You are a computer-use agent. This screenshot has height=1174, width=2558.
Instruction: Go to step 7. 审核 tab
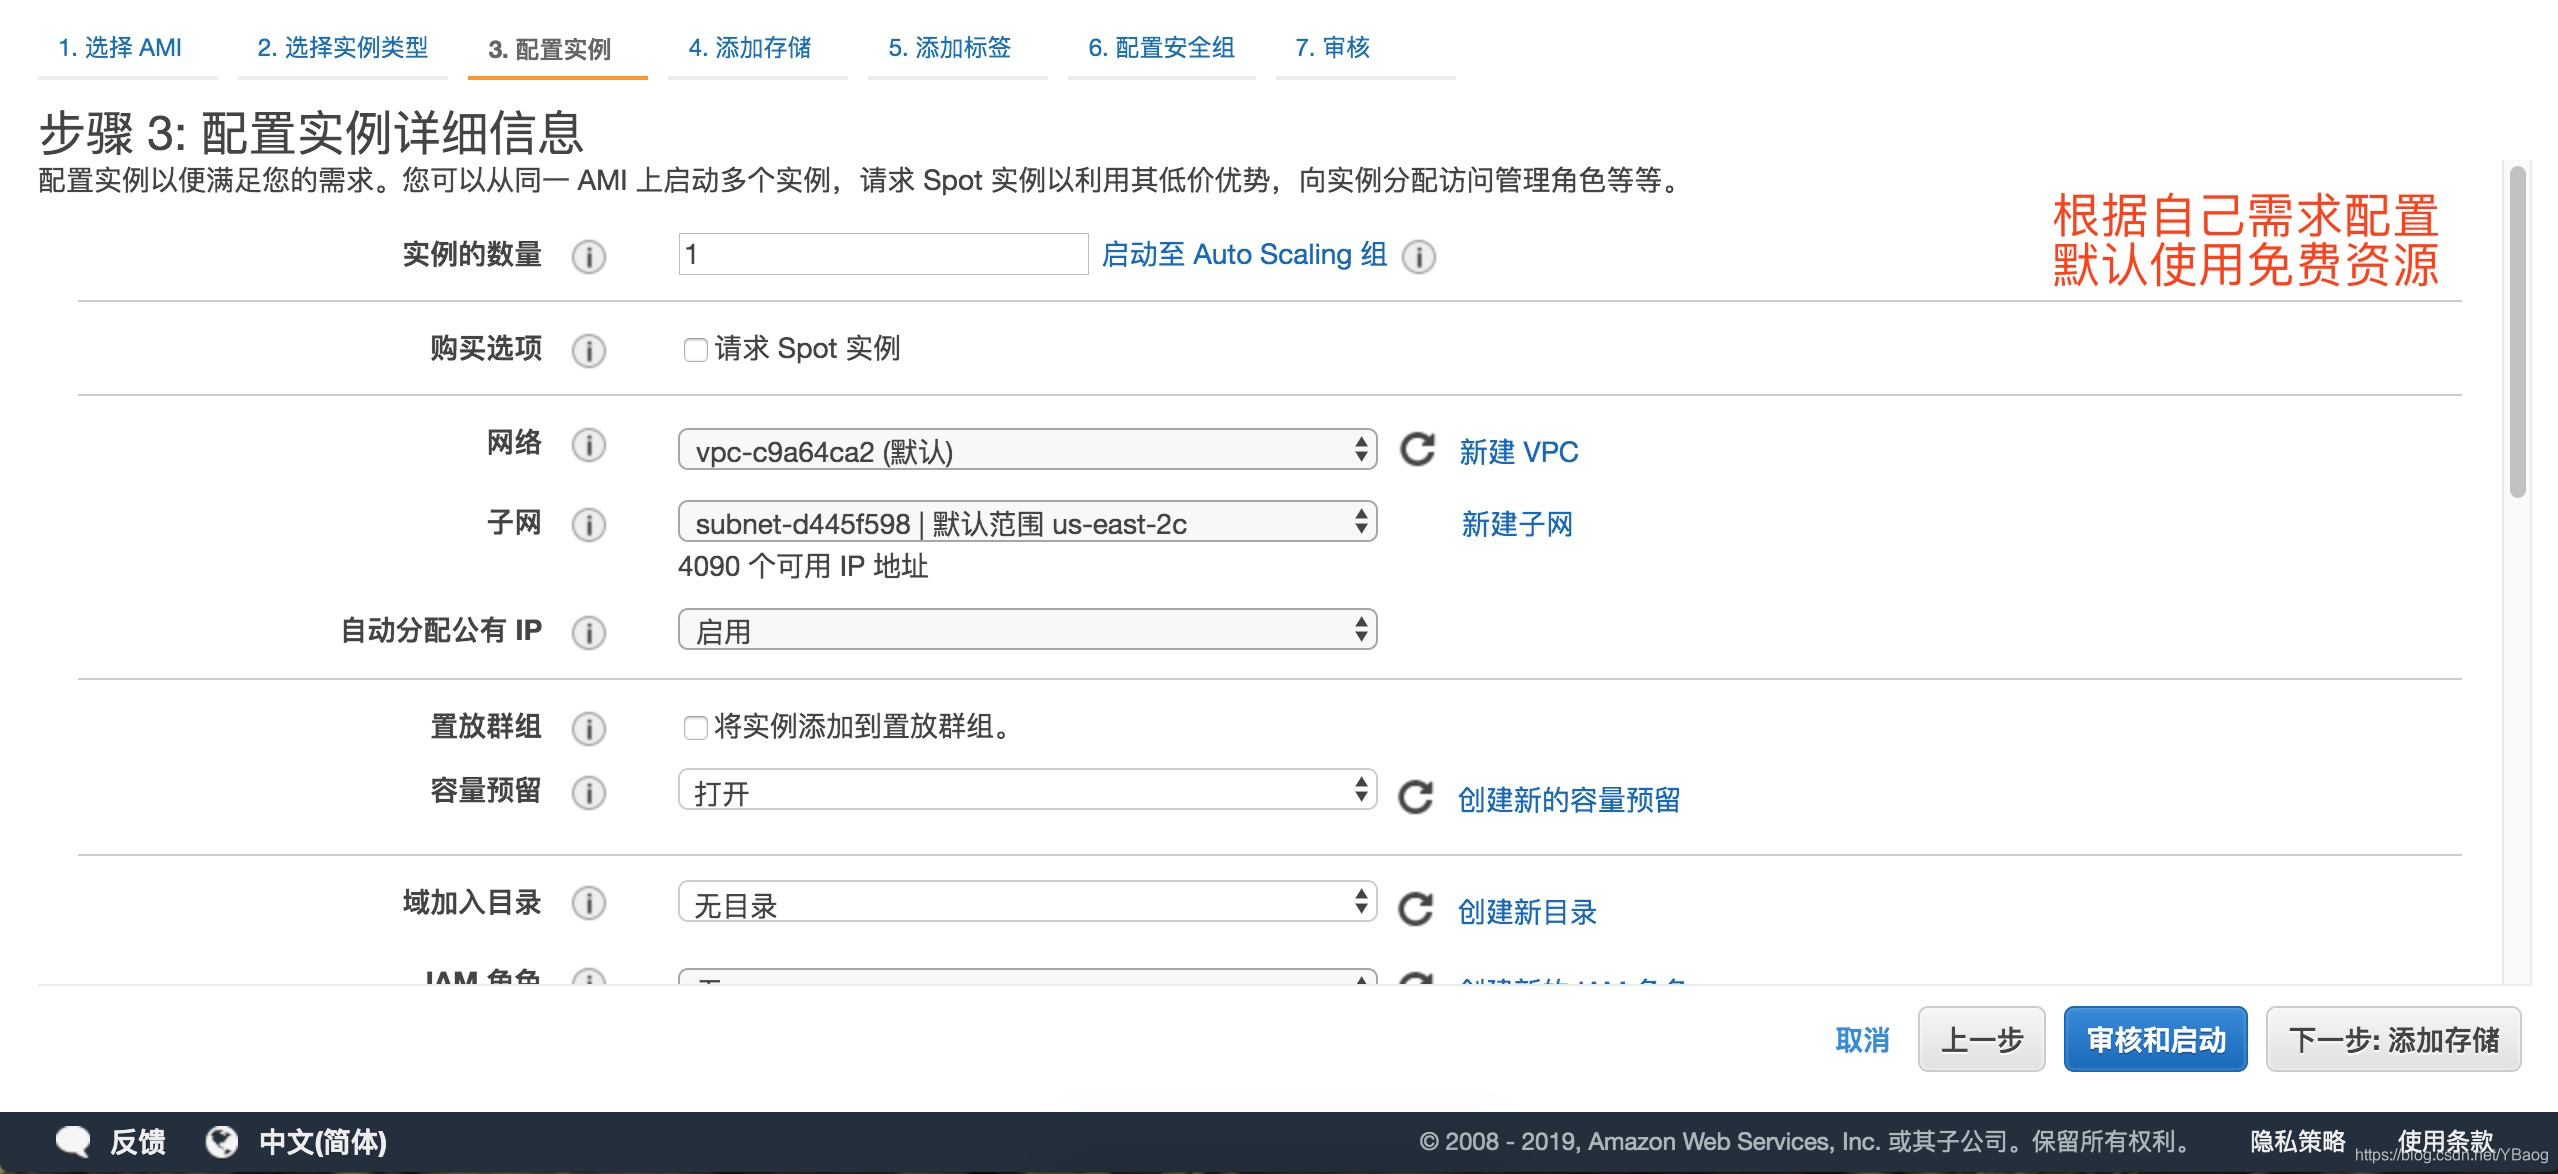pyautogui.click(x=1332, y=47)
